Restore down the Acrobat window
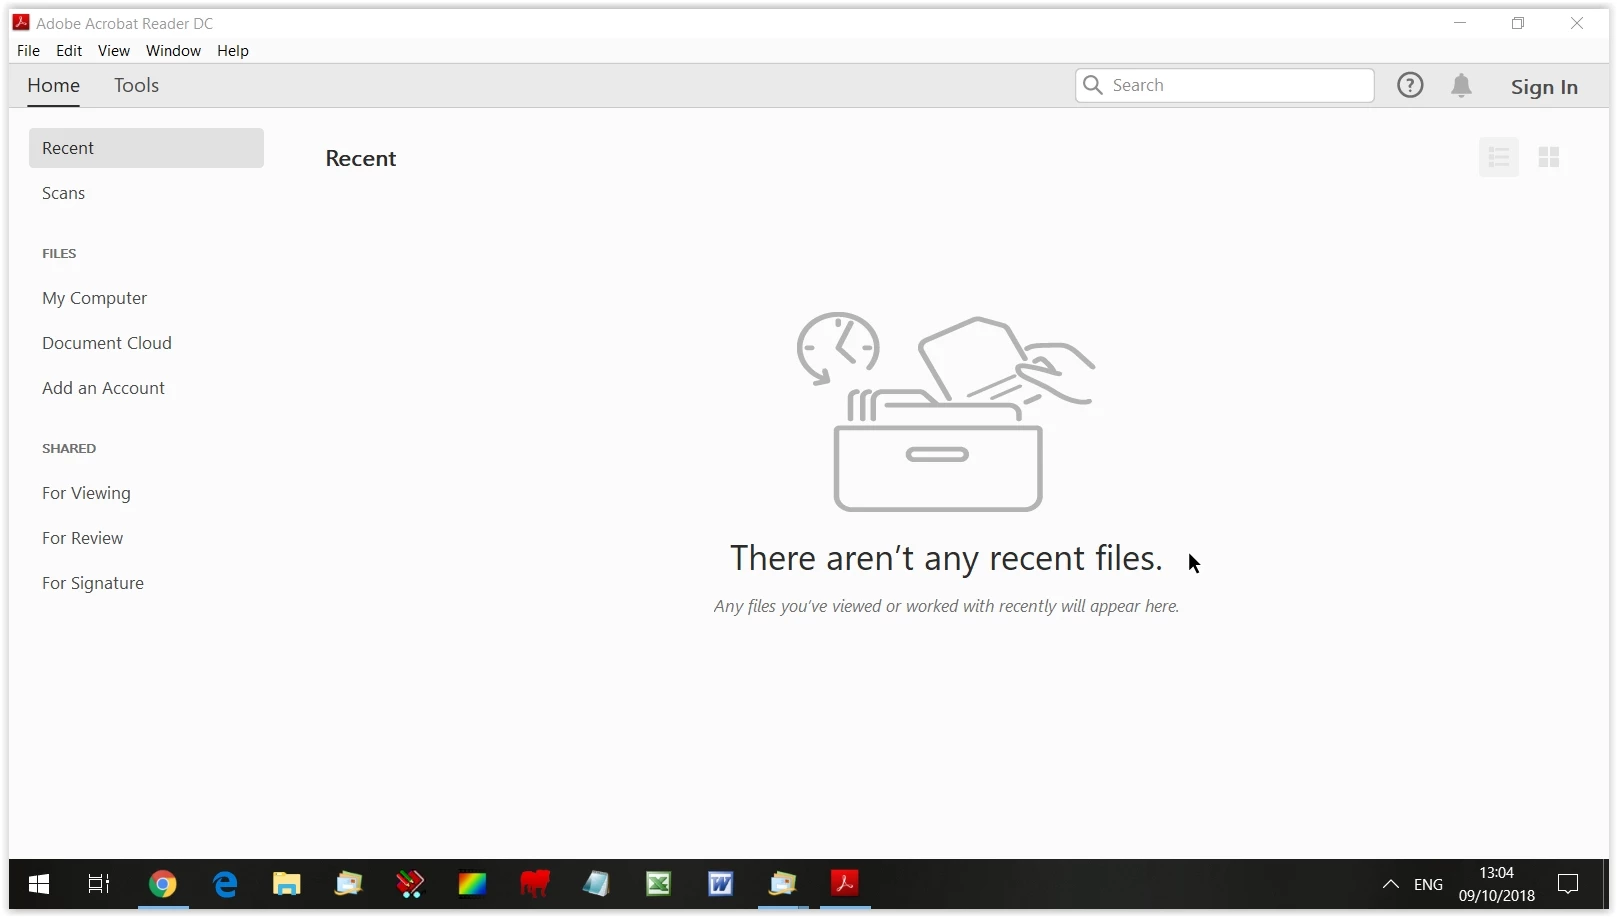1617x917 pixels. 1518,23
